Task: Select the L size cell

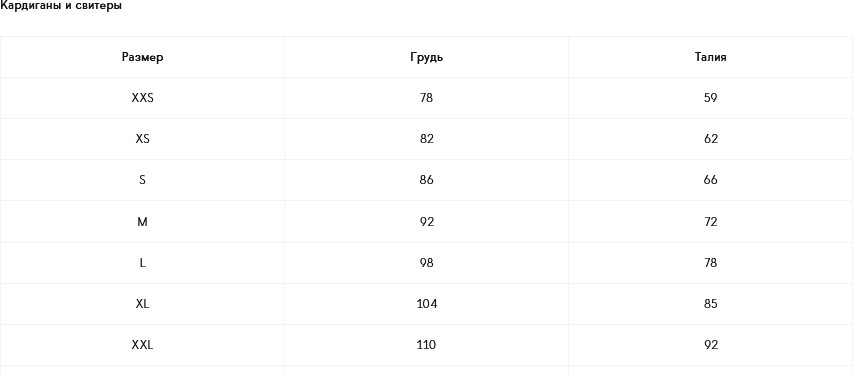Action: click(143, 262)
